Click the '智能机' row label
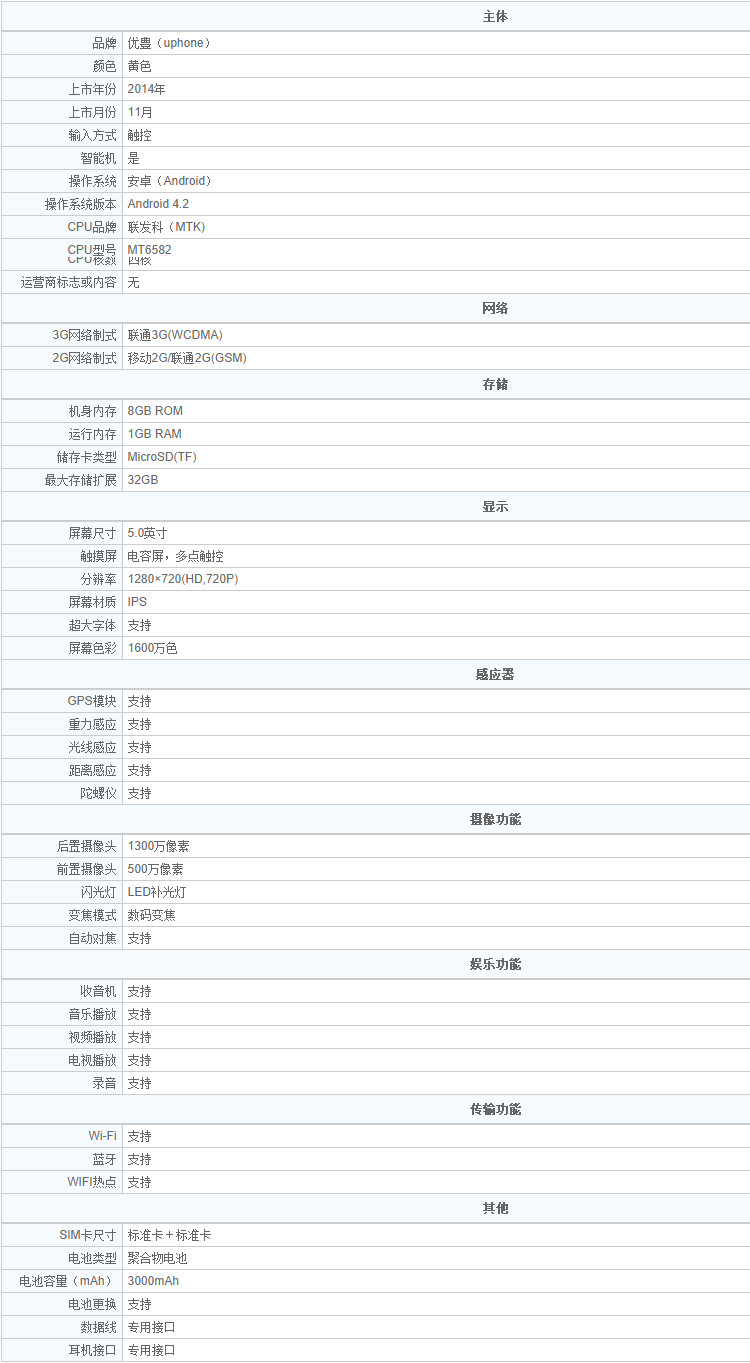The image size is (750, 1363). (x=98, y=158)
